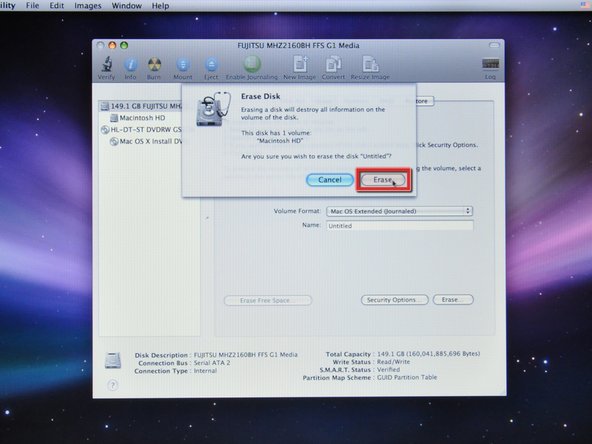592x444 pixels.
Task: Click the orange minimize window button
Action: pyautogui.click(x=112, y=45)
